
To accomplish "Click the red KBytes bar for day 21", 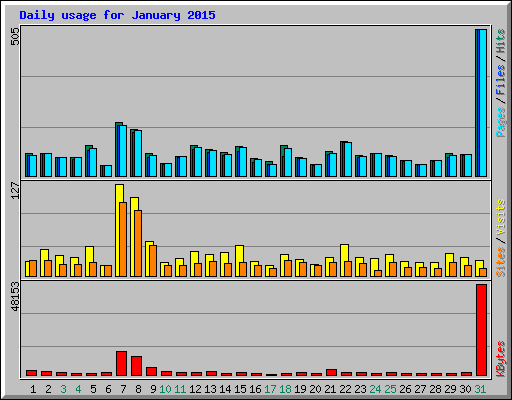I will pyautogui.click(x=331, y=372).
